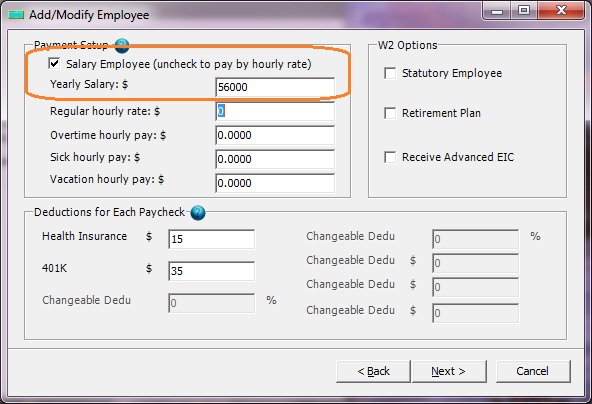Select the Overtime hourly pay field

[x=275, y=135]
